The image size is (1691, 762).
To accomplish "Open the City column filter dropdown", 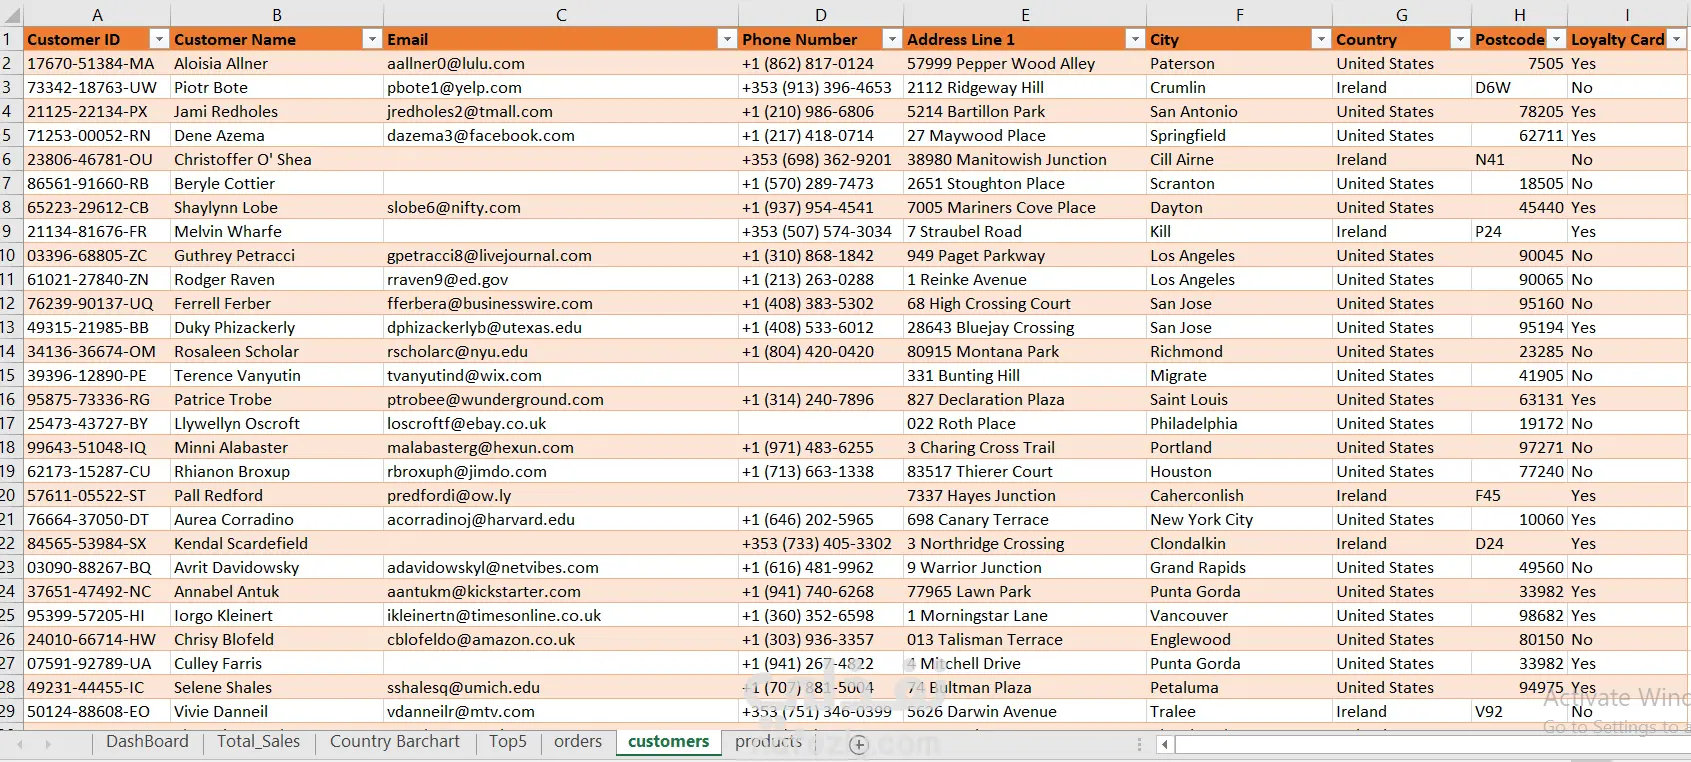I will pos(1321,39).
